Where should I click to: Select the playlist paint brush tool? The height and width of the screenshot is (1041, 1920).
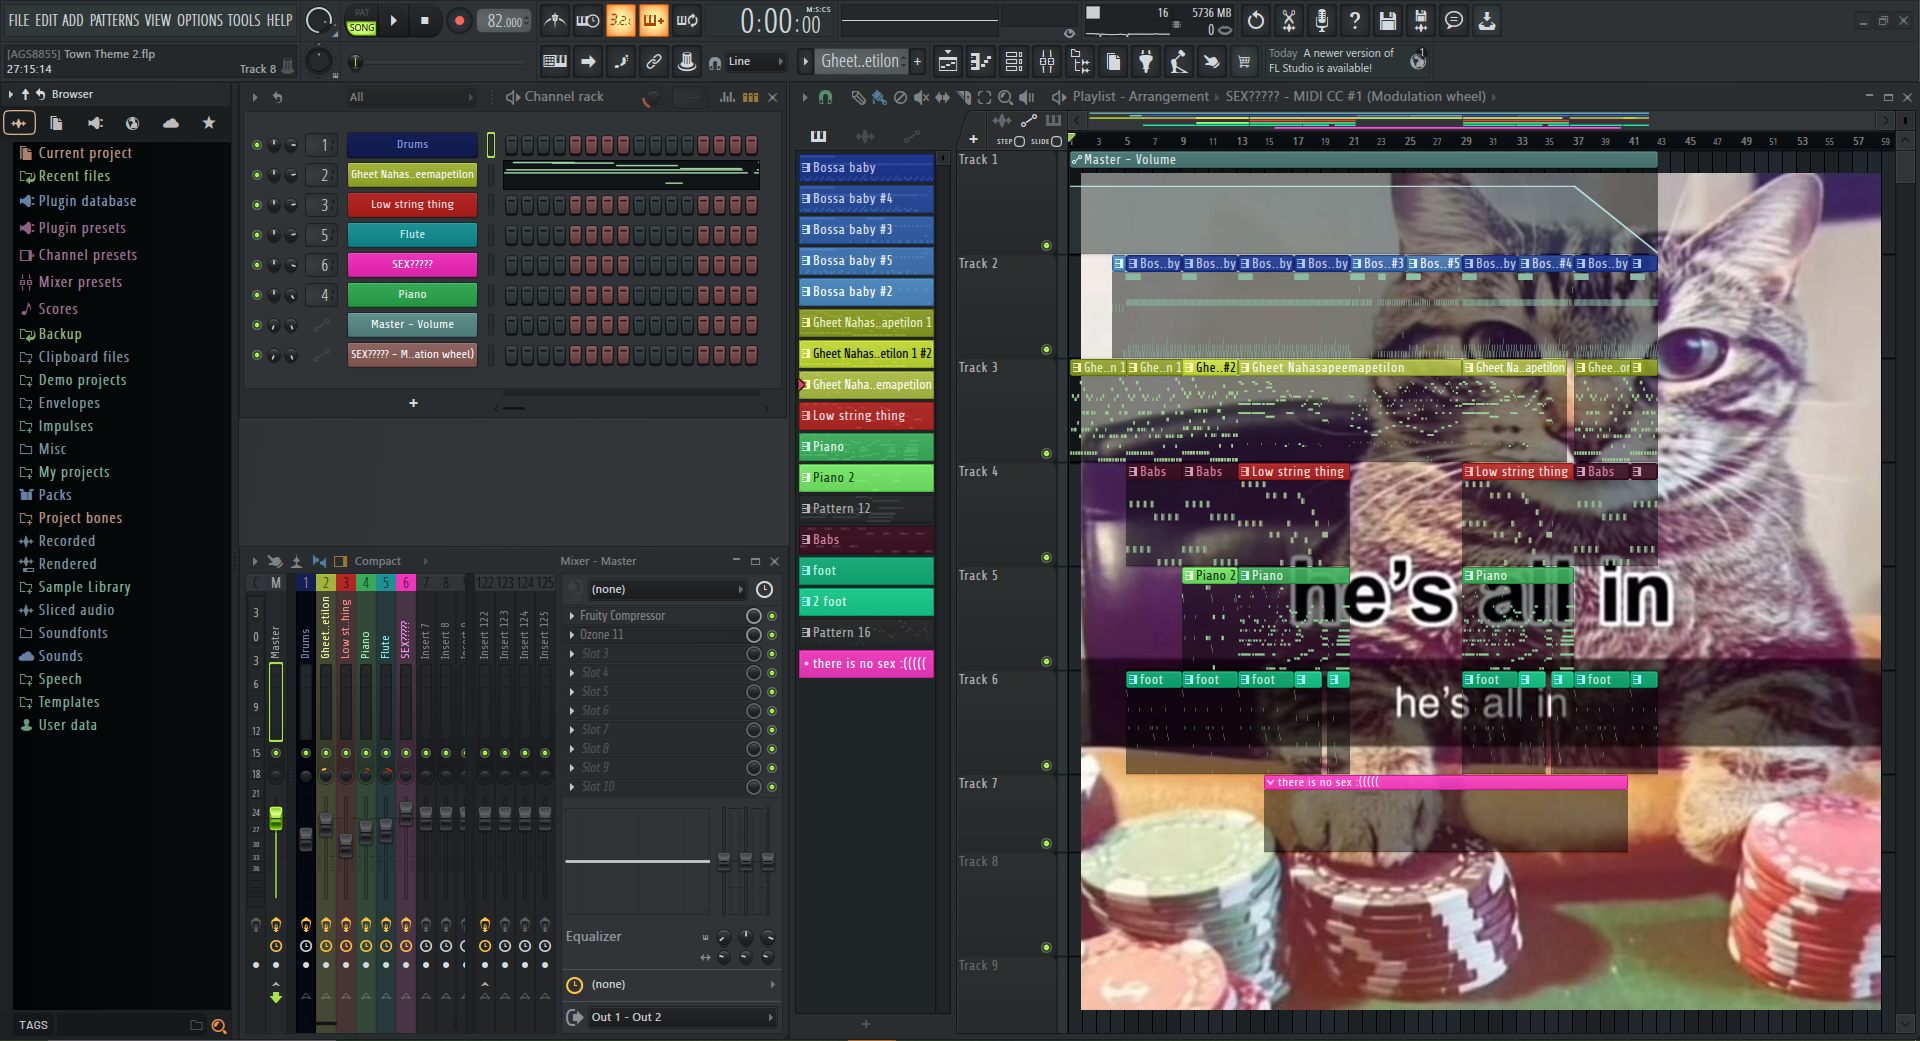[879, 97]
